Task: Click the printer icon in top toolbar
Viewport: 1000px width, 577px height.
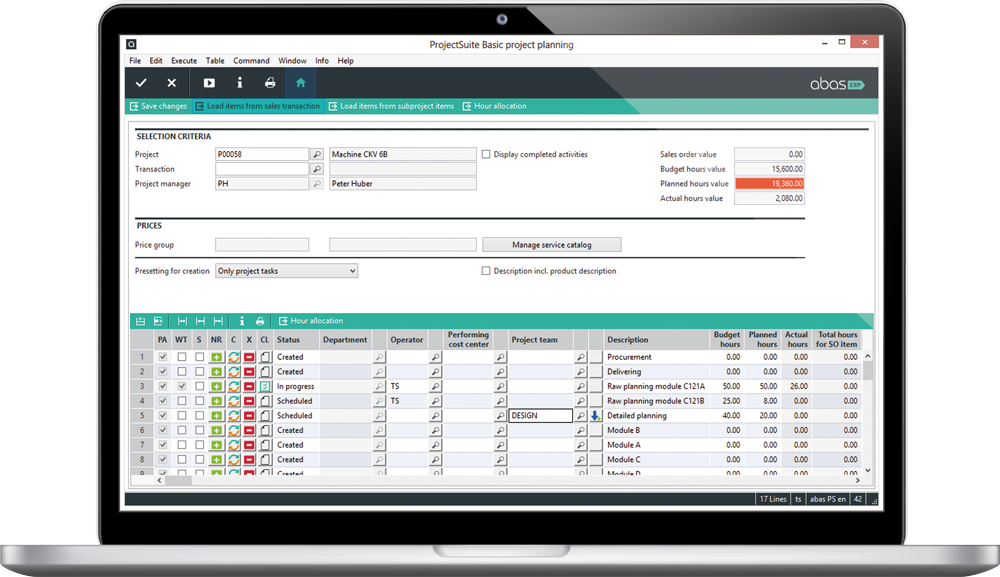Action: click(x=270, y=83)
